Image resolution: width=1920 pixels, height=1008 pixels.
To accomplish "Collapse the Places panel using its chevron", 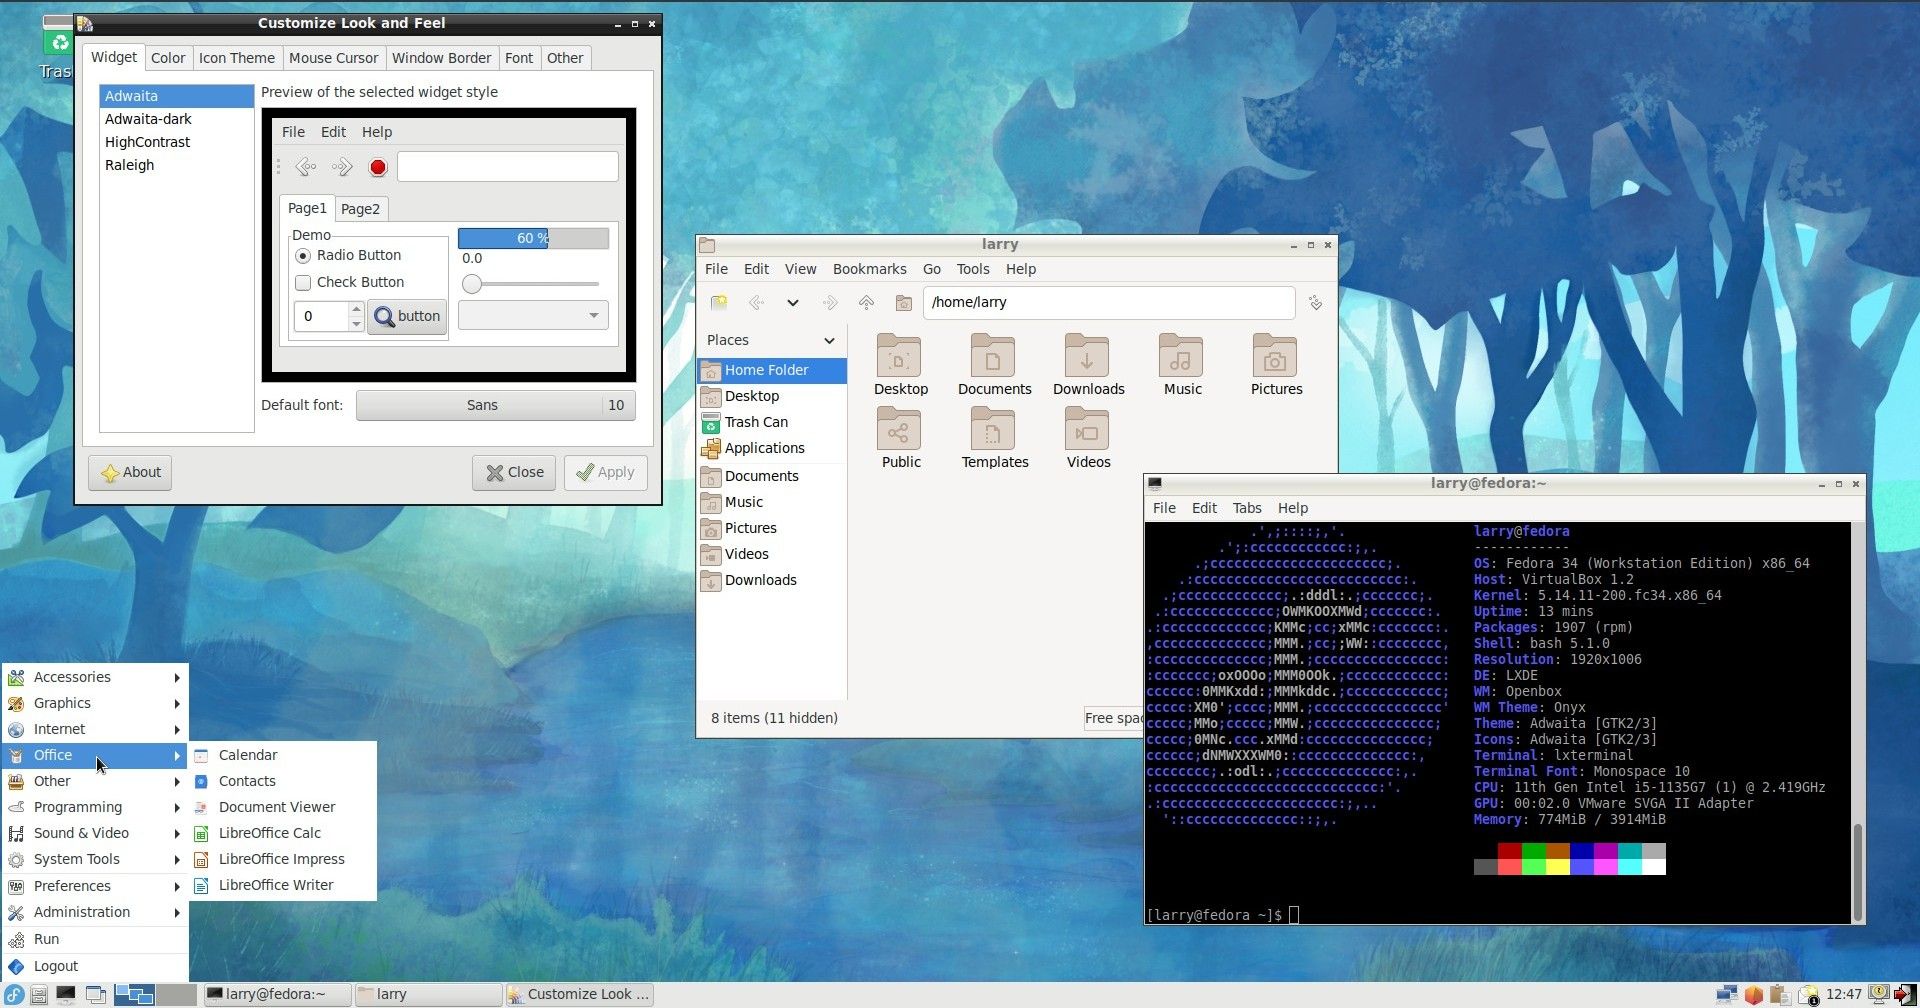I will [x=828, y=340].
